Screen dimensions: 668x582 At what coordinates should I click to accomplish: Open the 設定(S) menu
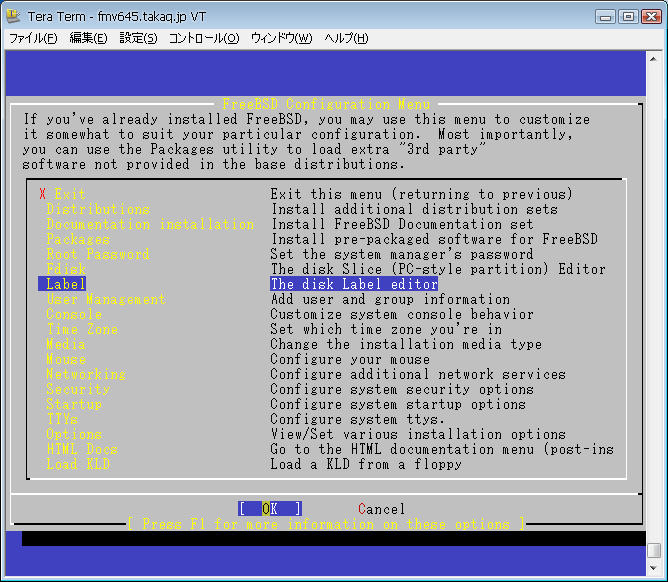tap(138, 38)
